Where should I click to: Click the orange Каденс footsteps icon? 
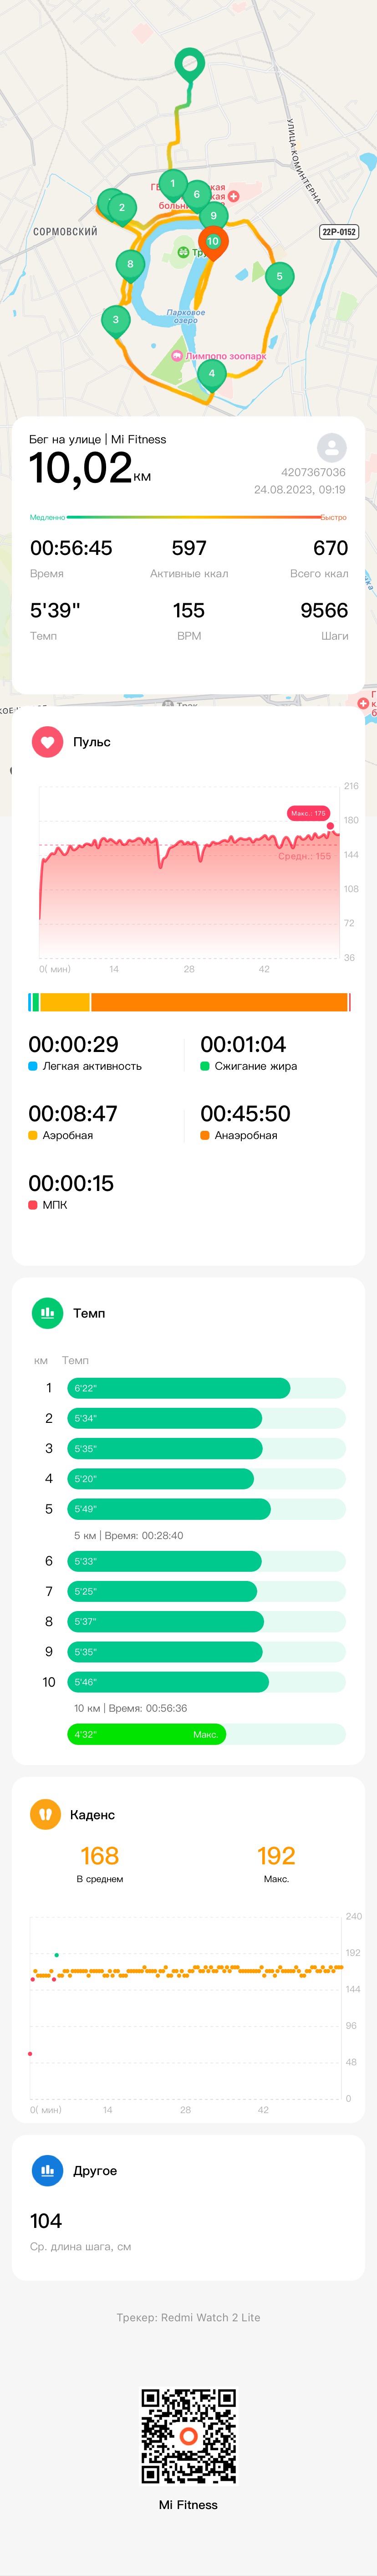coord(45,1814)
